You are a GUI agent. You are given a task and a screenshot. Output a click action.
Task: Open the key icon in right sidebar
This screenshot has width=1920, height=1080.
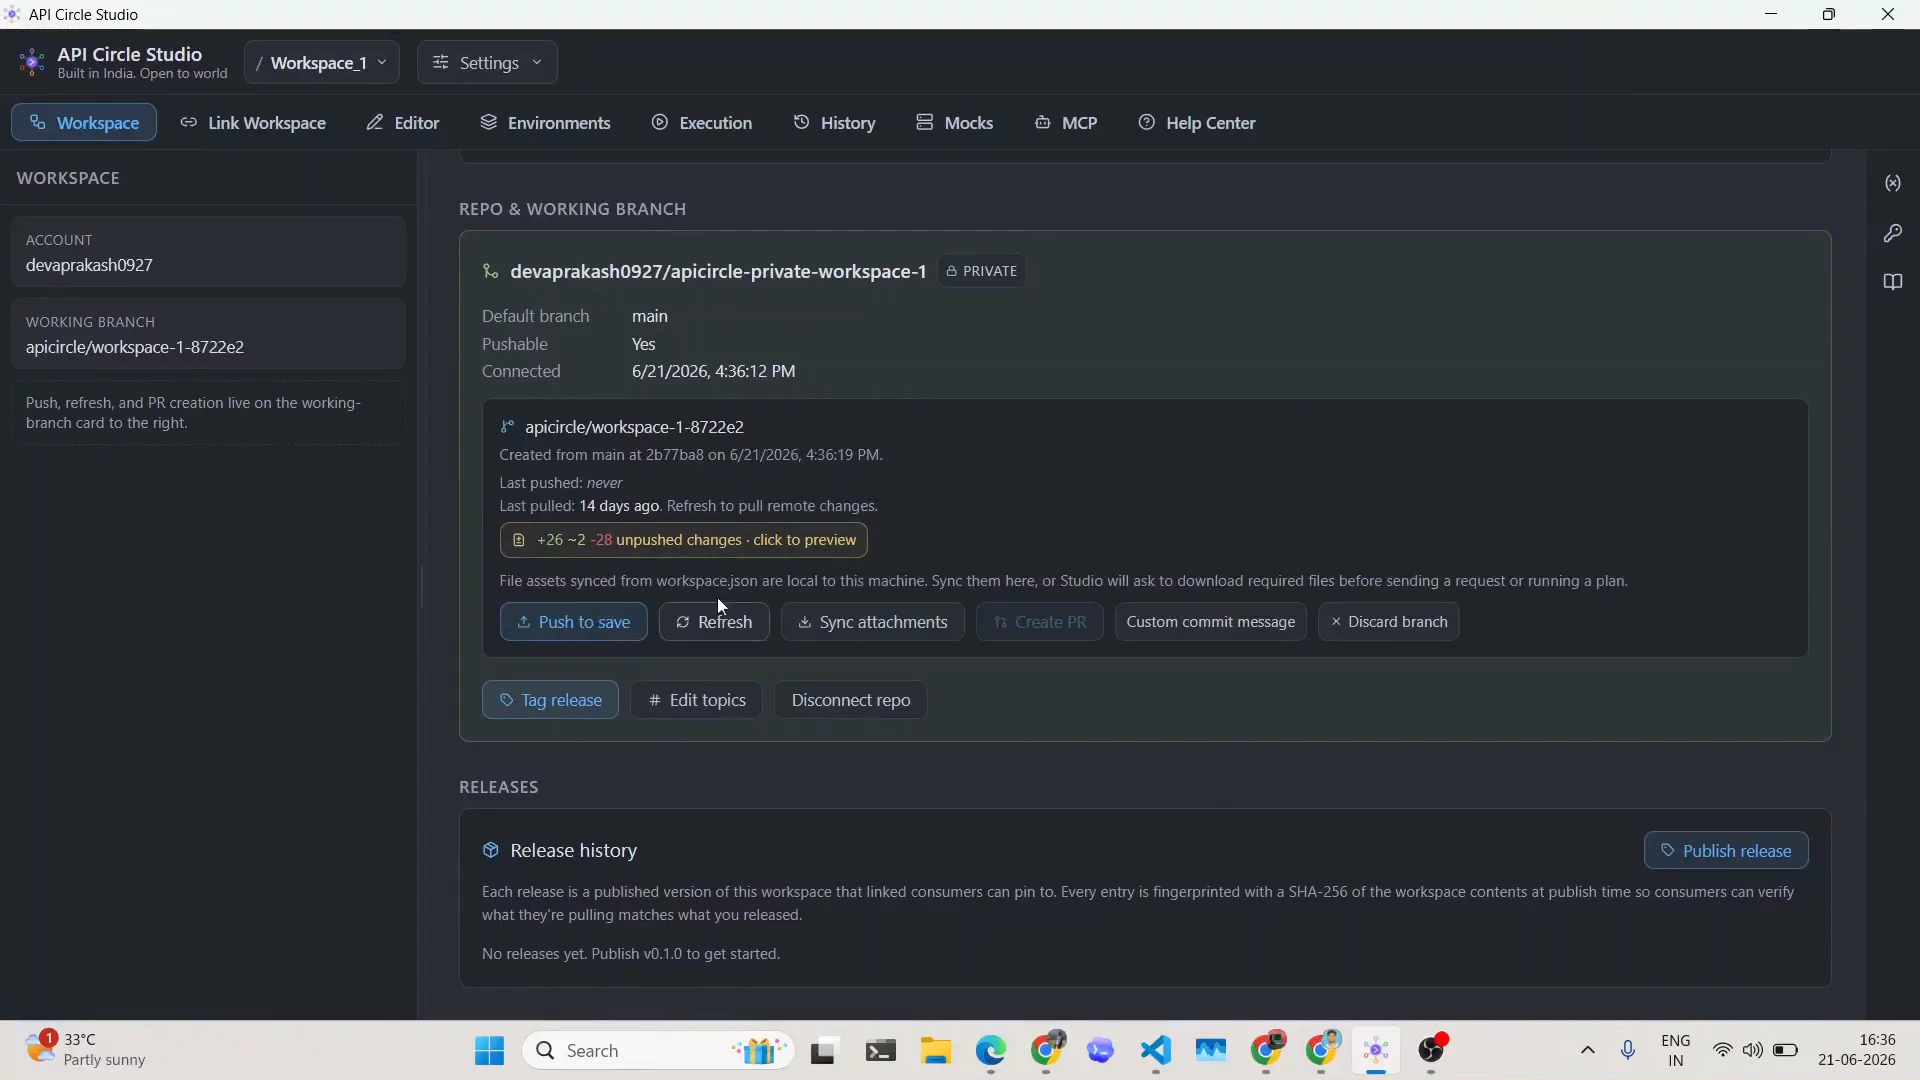tap(1893, 233)
